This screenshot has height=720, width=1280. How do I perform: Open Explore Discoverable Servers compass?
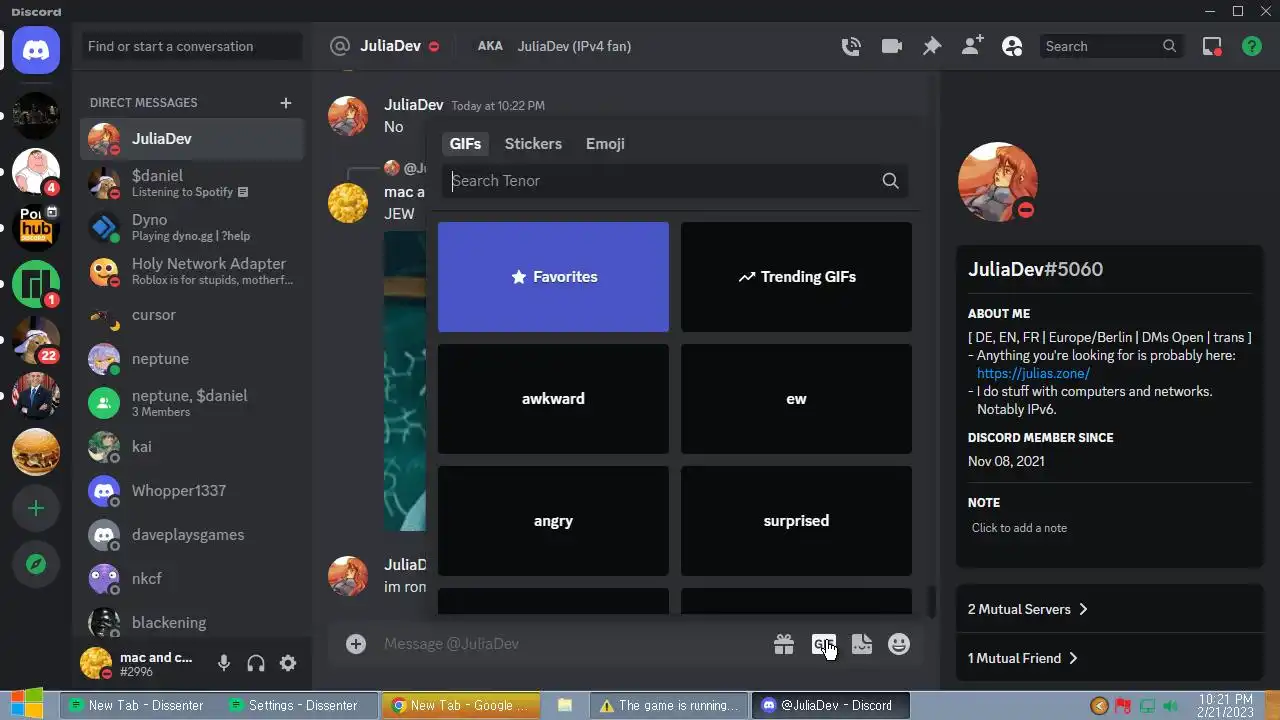[36, 565]
